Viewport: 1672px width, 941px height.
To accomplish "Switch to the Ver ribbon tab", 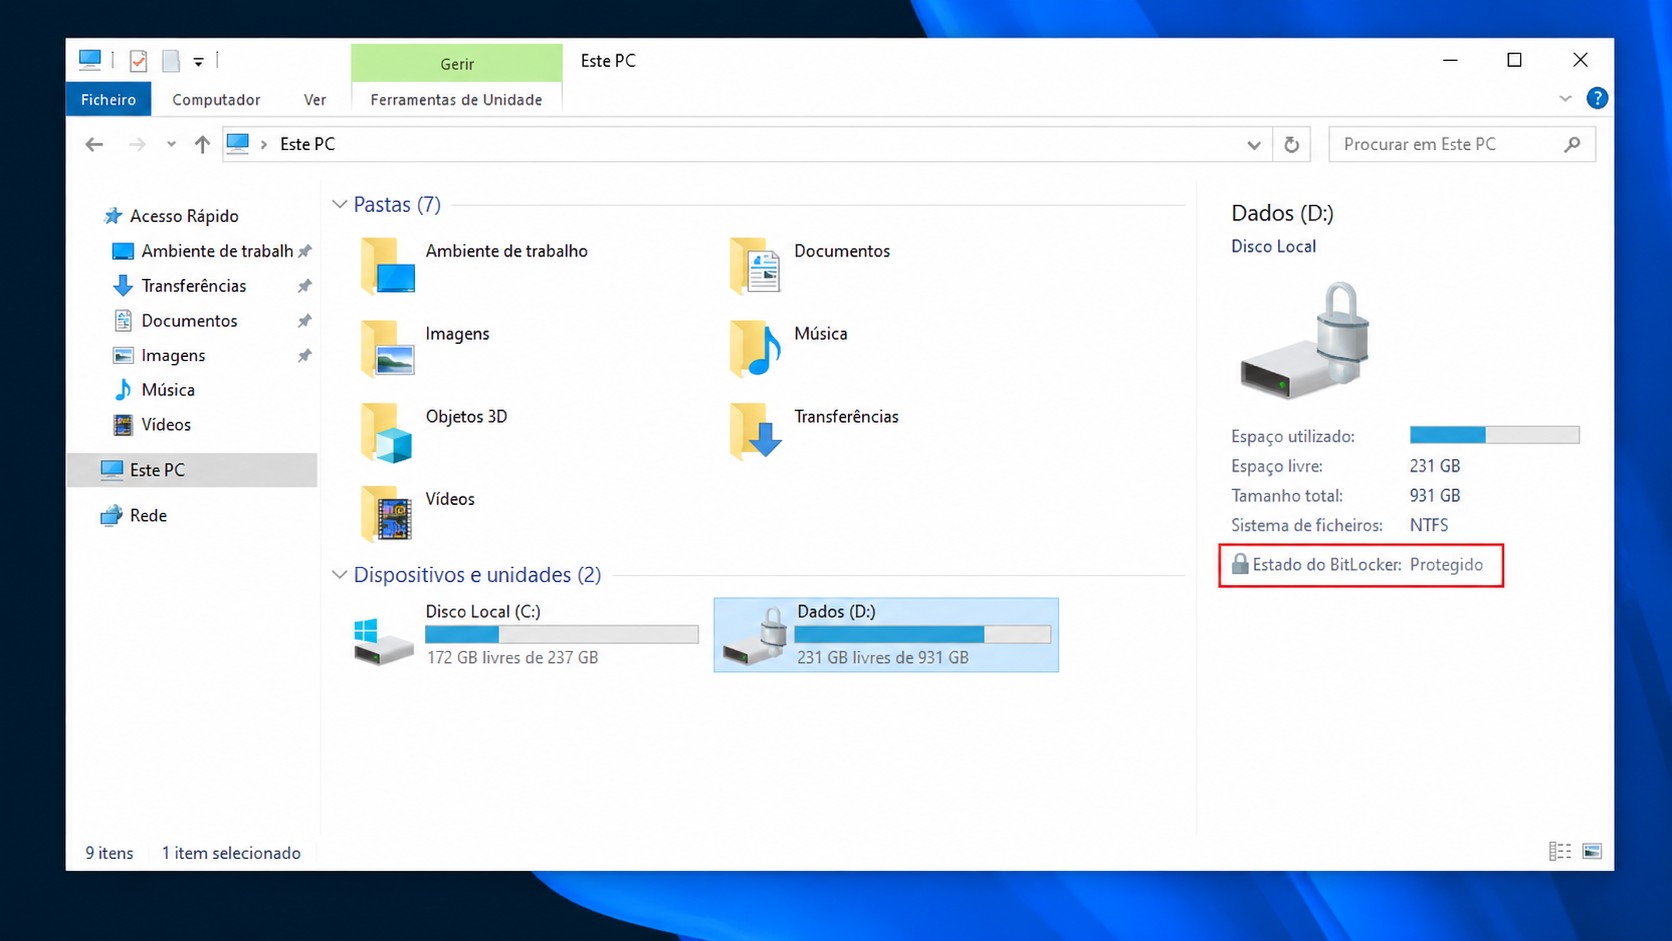I will [315, 99].
